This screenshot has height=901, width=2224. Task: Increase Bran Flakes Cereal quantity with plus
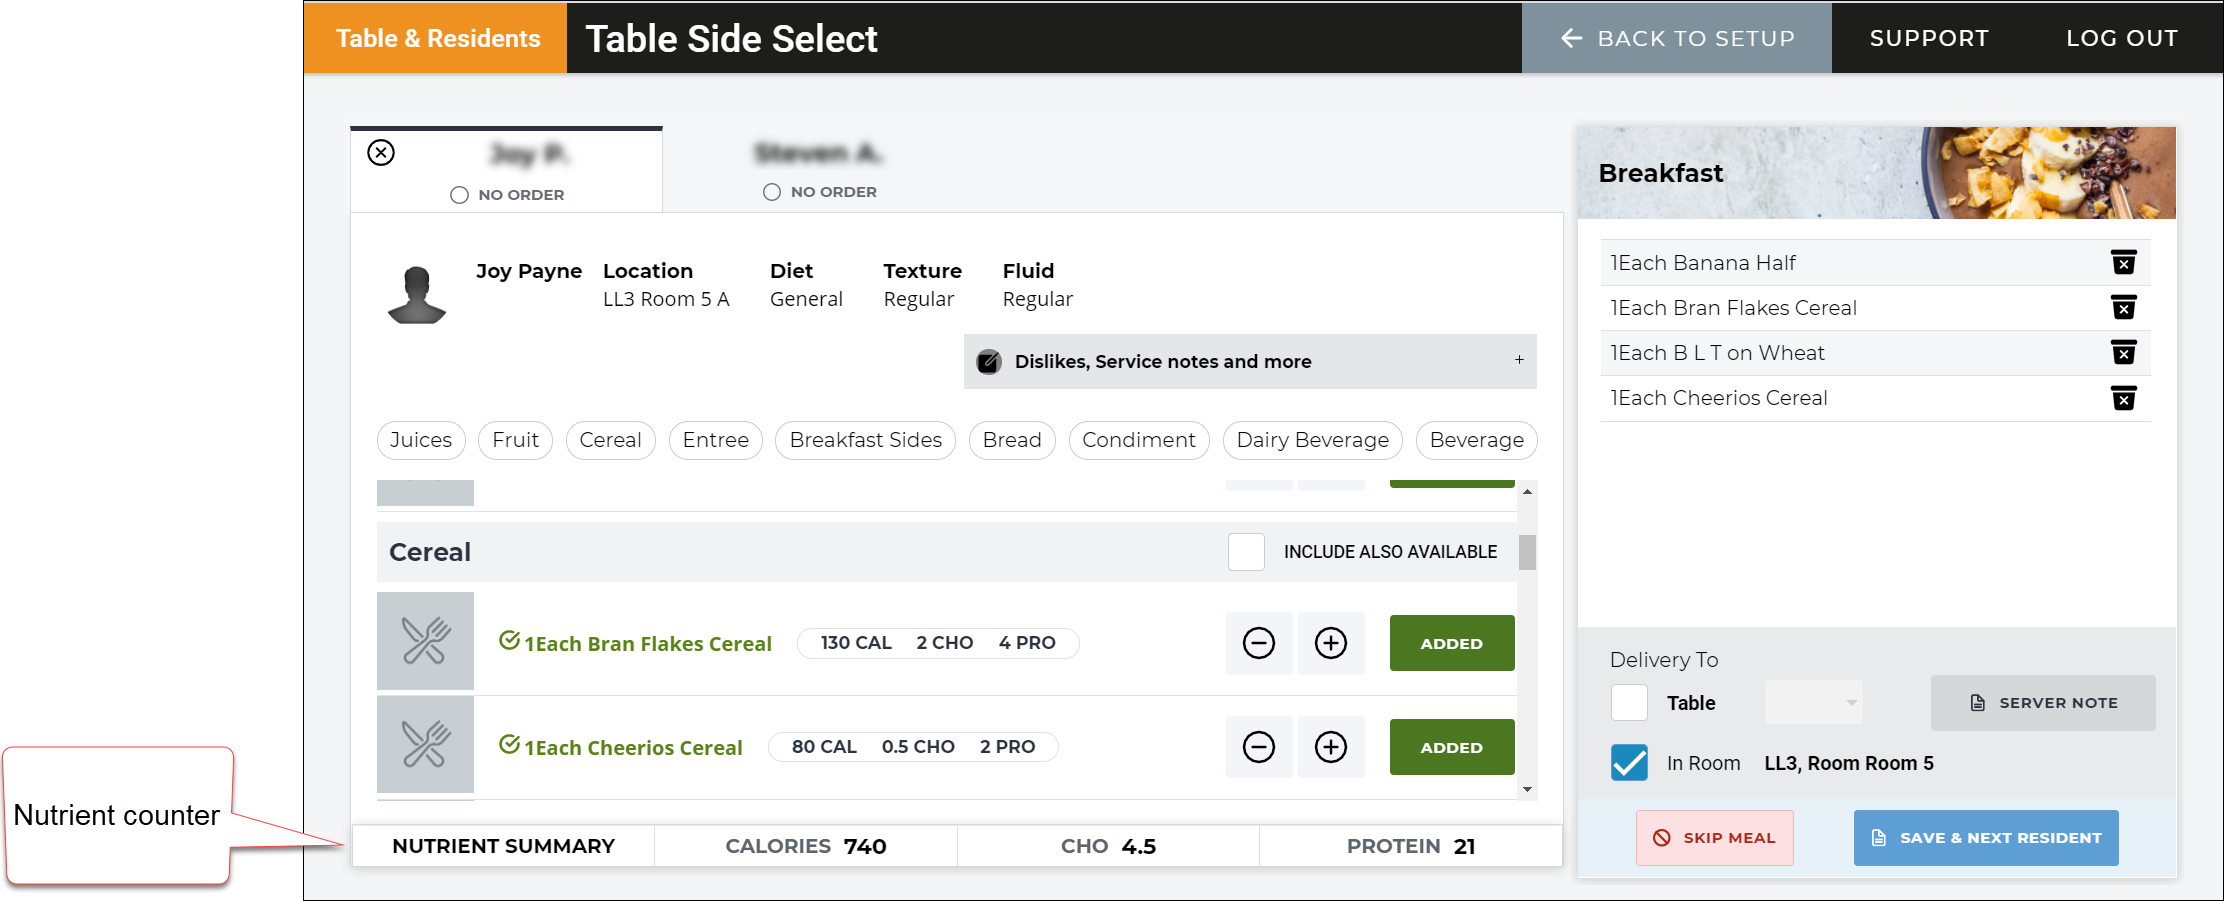[1331, 643]
